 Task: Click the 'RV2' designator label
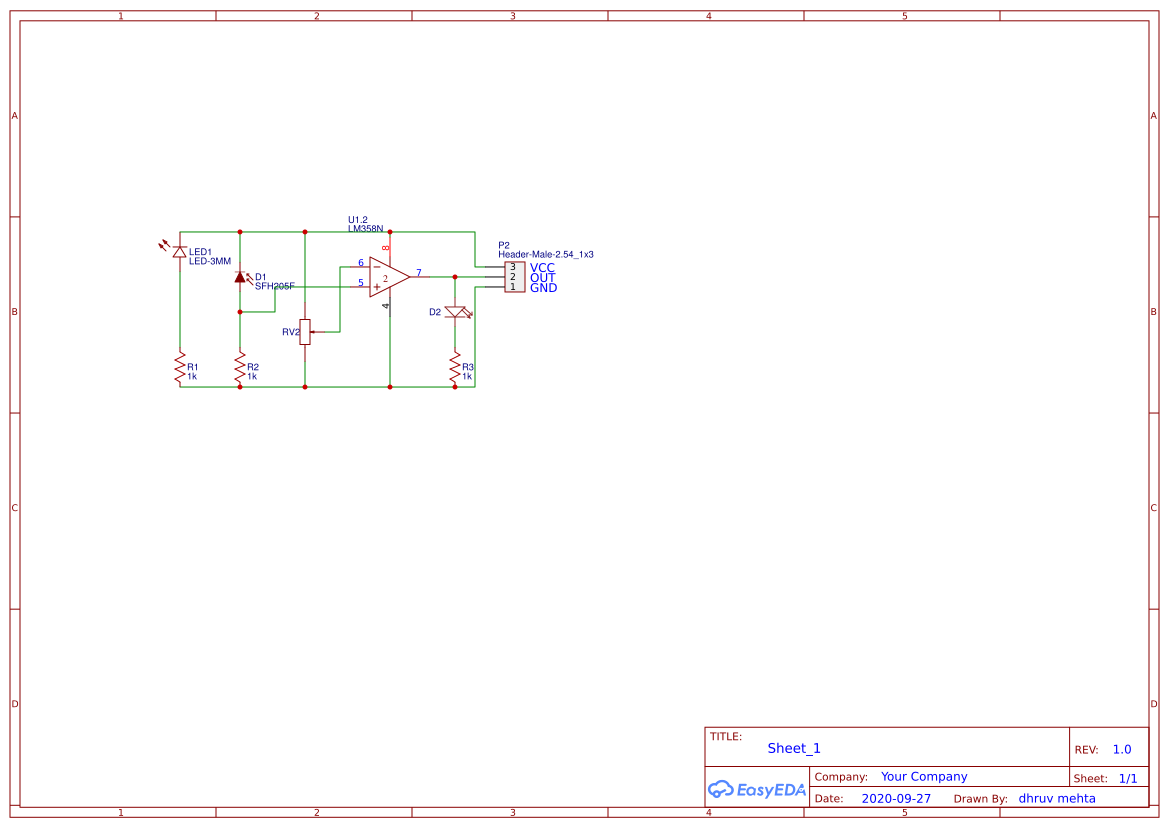click(291, 332)
